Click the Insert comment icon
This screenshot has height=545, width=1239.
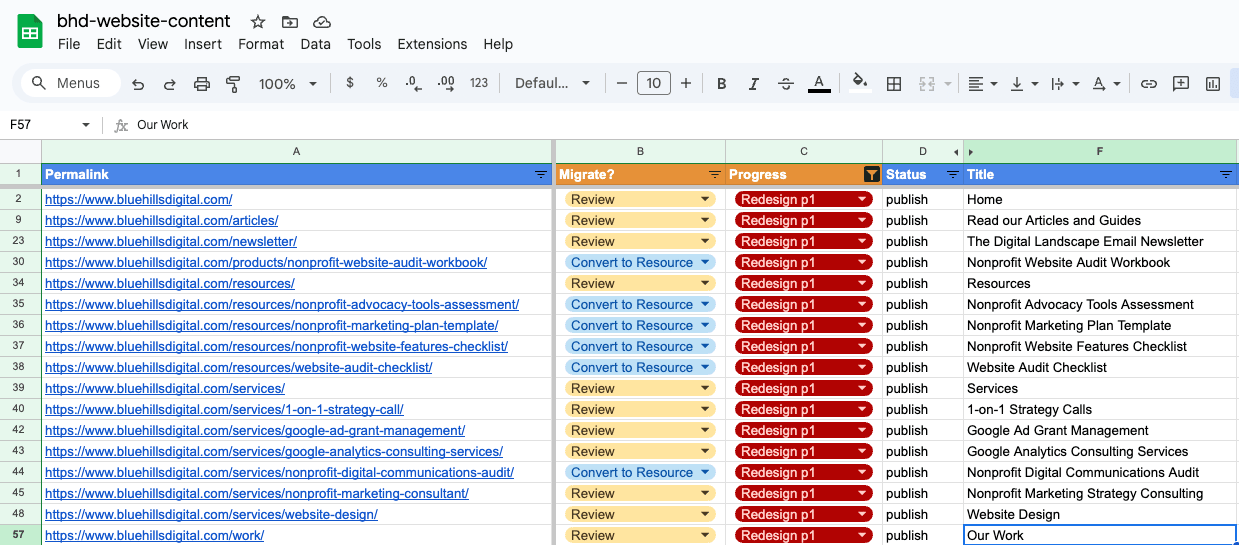1181,84
